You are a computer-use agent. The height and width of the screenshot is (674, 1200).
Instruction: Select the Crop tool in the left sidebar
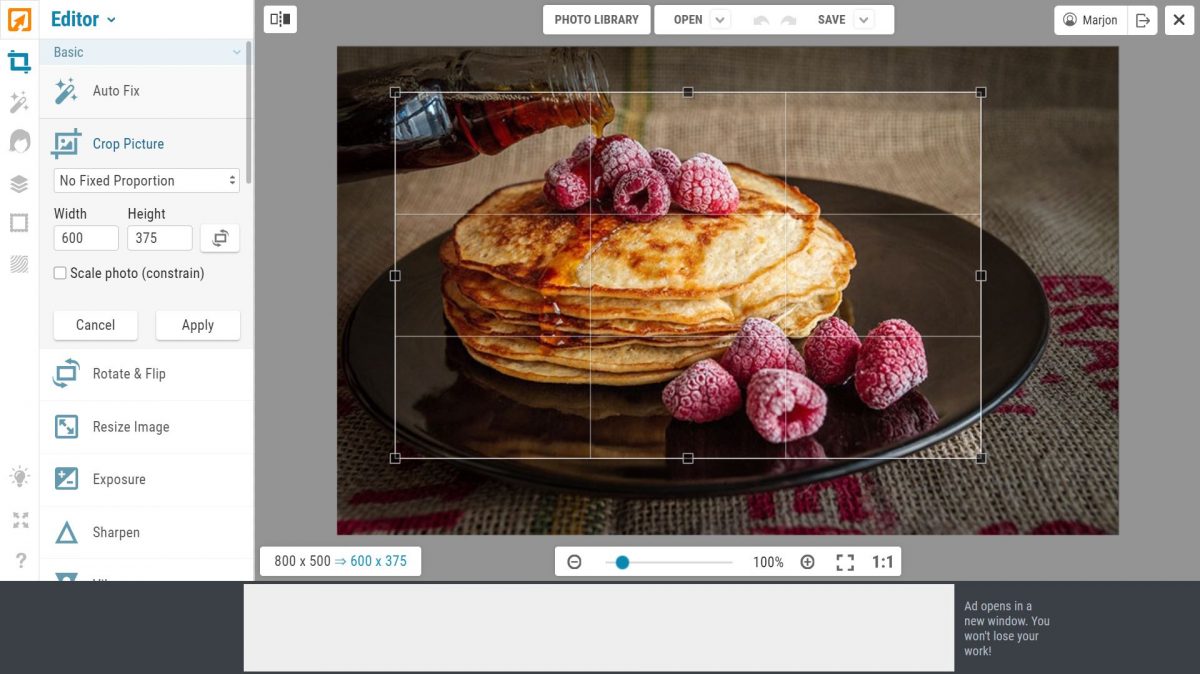[x=19, y=61]
